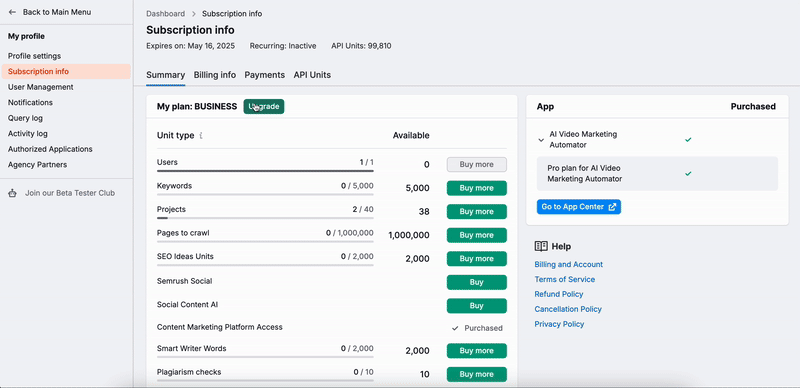Buy more Plagiarism checks
Viewport: 800px width, 388px height.
click(477, 374)
